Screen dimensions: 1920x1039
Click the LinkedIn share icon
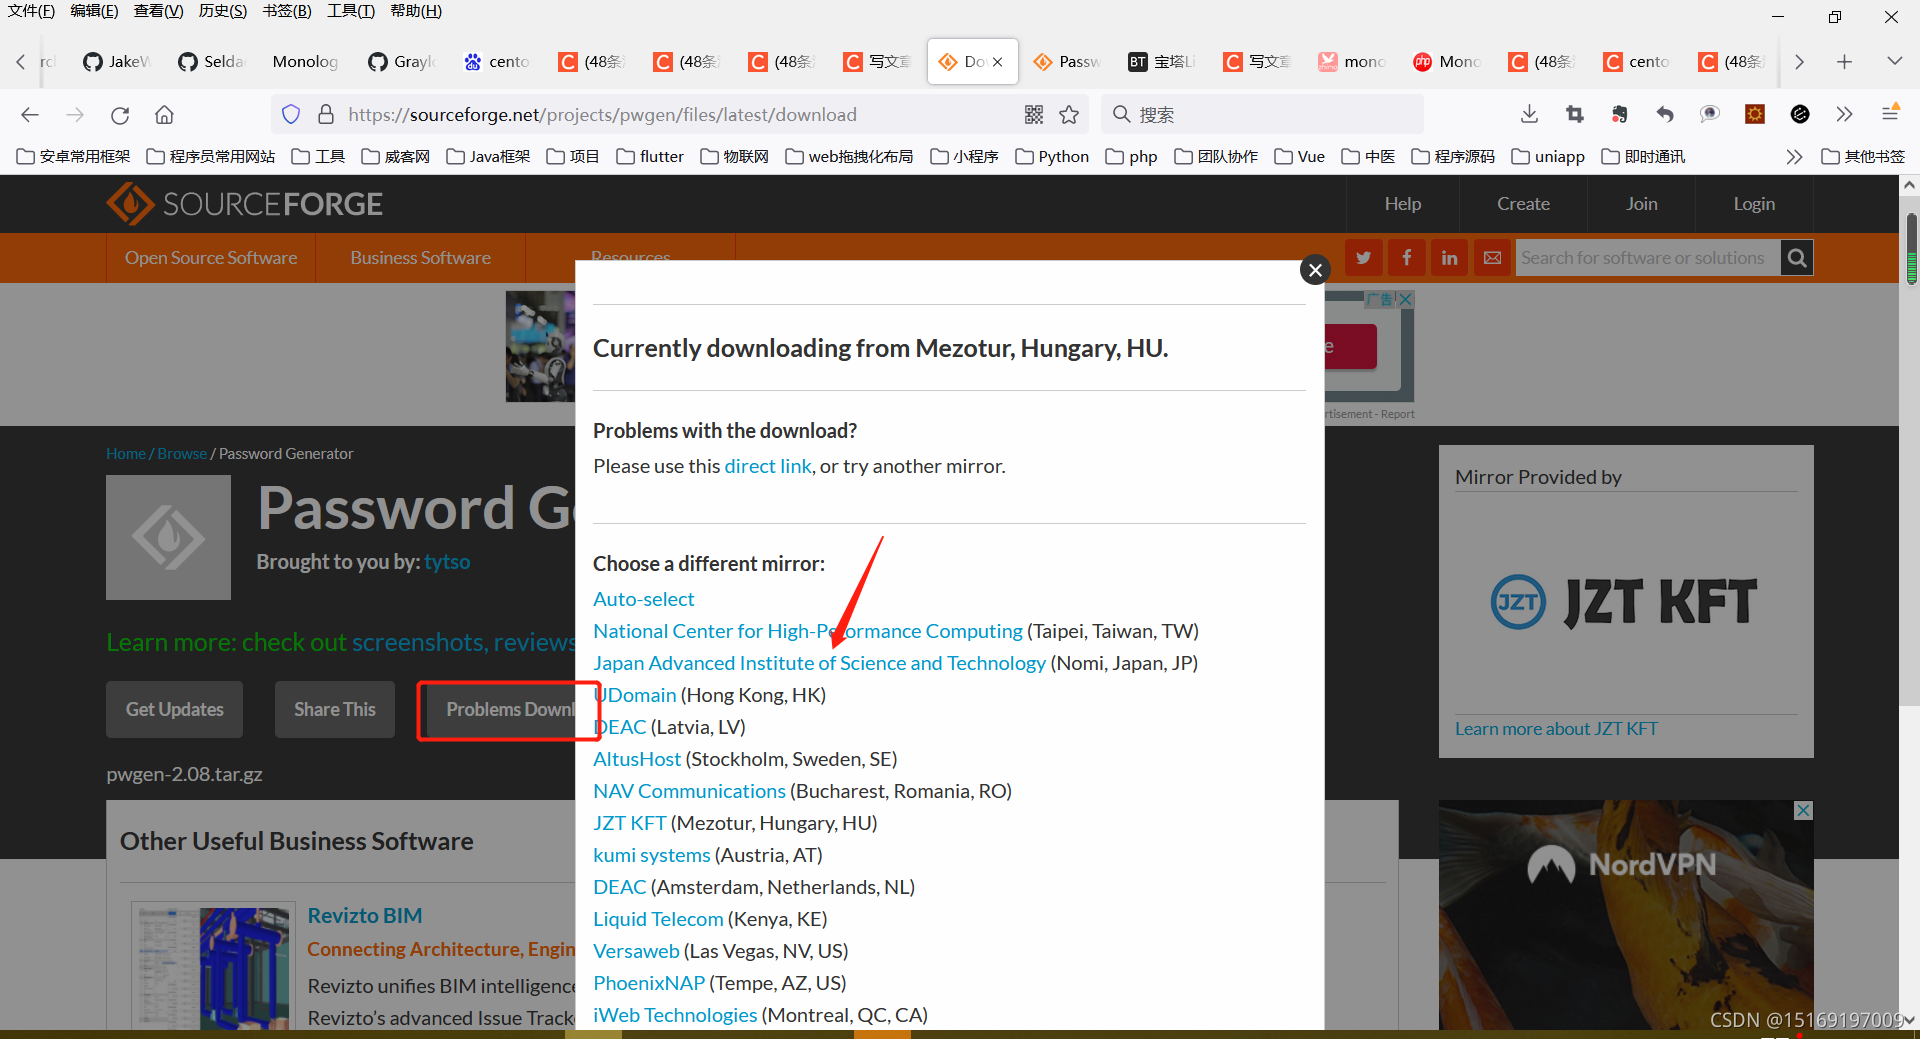(1449, 258)
